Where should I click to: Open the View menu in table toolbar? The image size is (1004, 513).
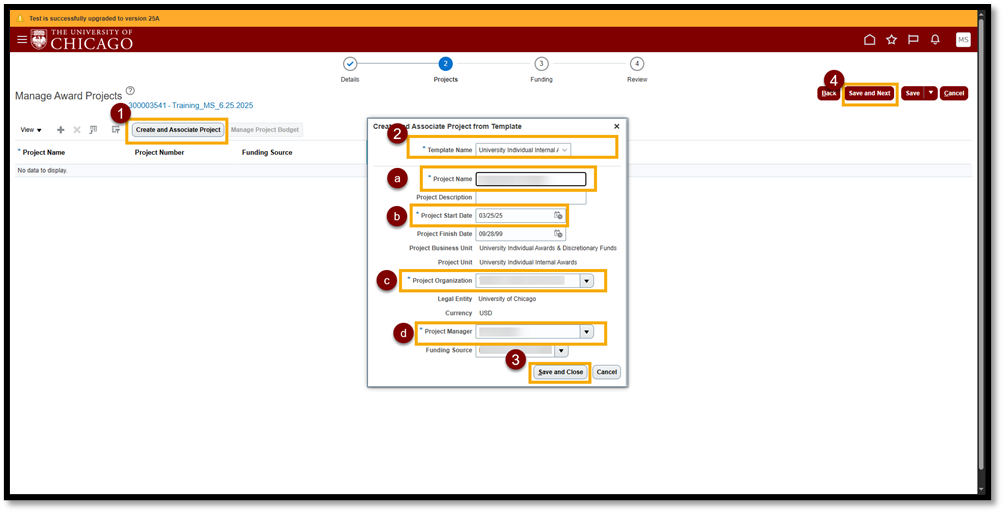click(31, 130)
